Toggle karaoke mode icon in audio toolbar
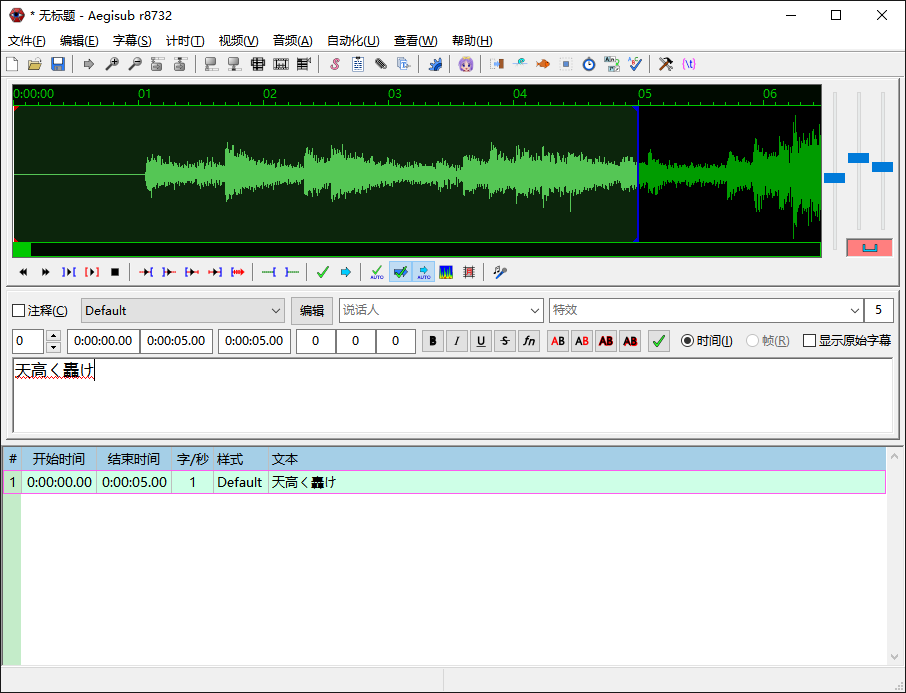Screen dimensions: 906x693 (x=498, y=272)
